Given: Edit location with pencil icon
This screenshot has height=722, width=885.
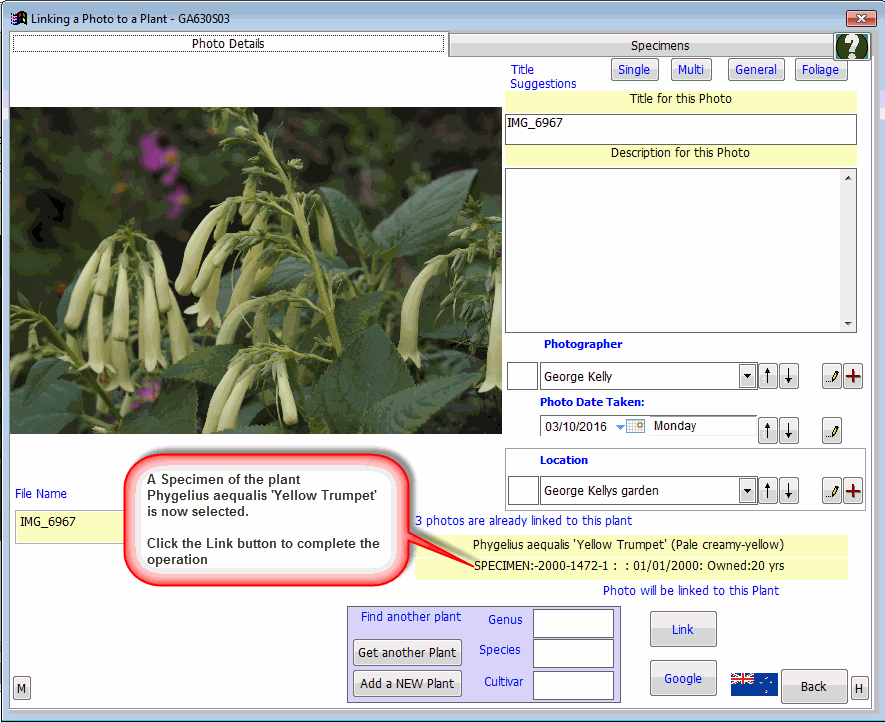Looking at the screenshot, I should (x=832, y=491).
